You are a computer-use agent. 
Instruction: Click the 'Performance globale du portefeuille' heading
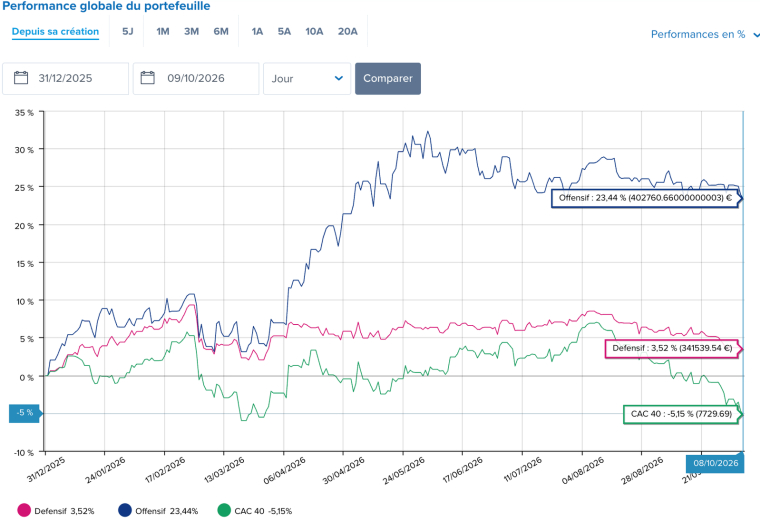106,6
